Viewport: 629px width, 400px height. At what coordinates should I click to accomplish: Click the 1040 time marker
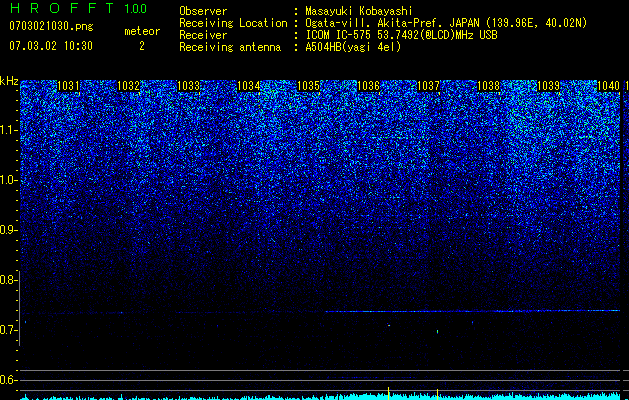tap(609, 86)
